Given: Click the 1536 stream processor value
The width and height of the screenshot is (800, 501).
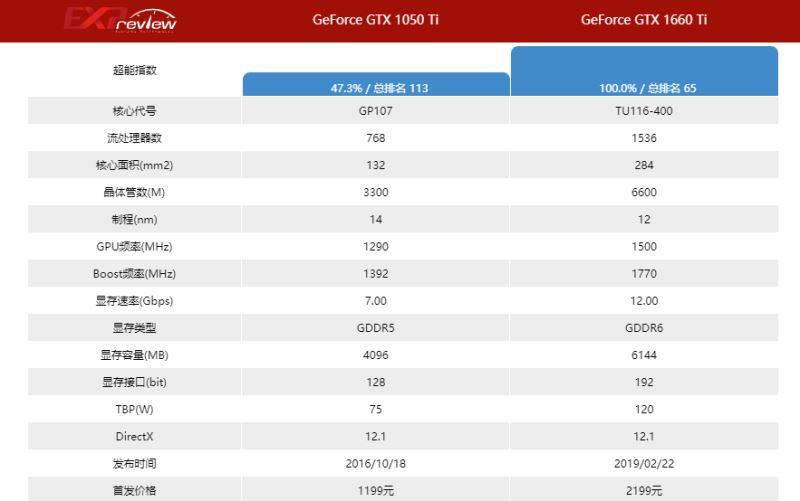Looking at the screenshot, I should click(x=644, y=138).
